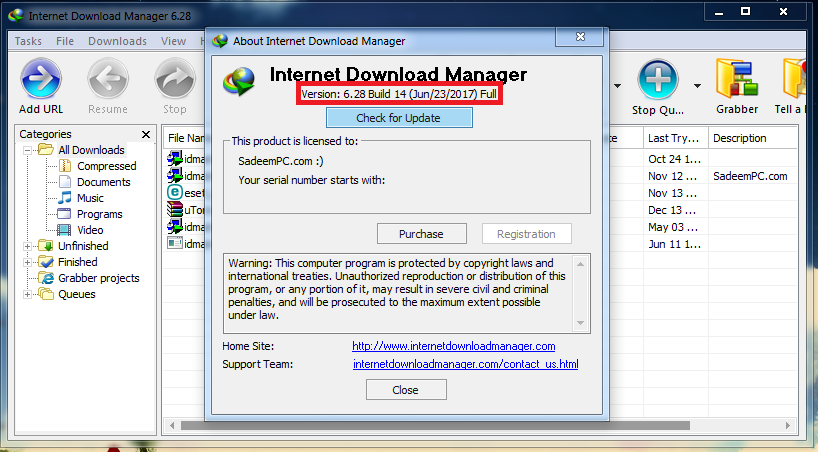Open dropdown arrow next to Stop Queue

pos(697,86)
